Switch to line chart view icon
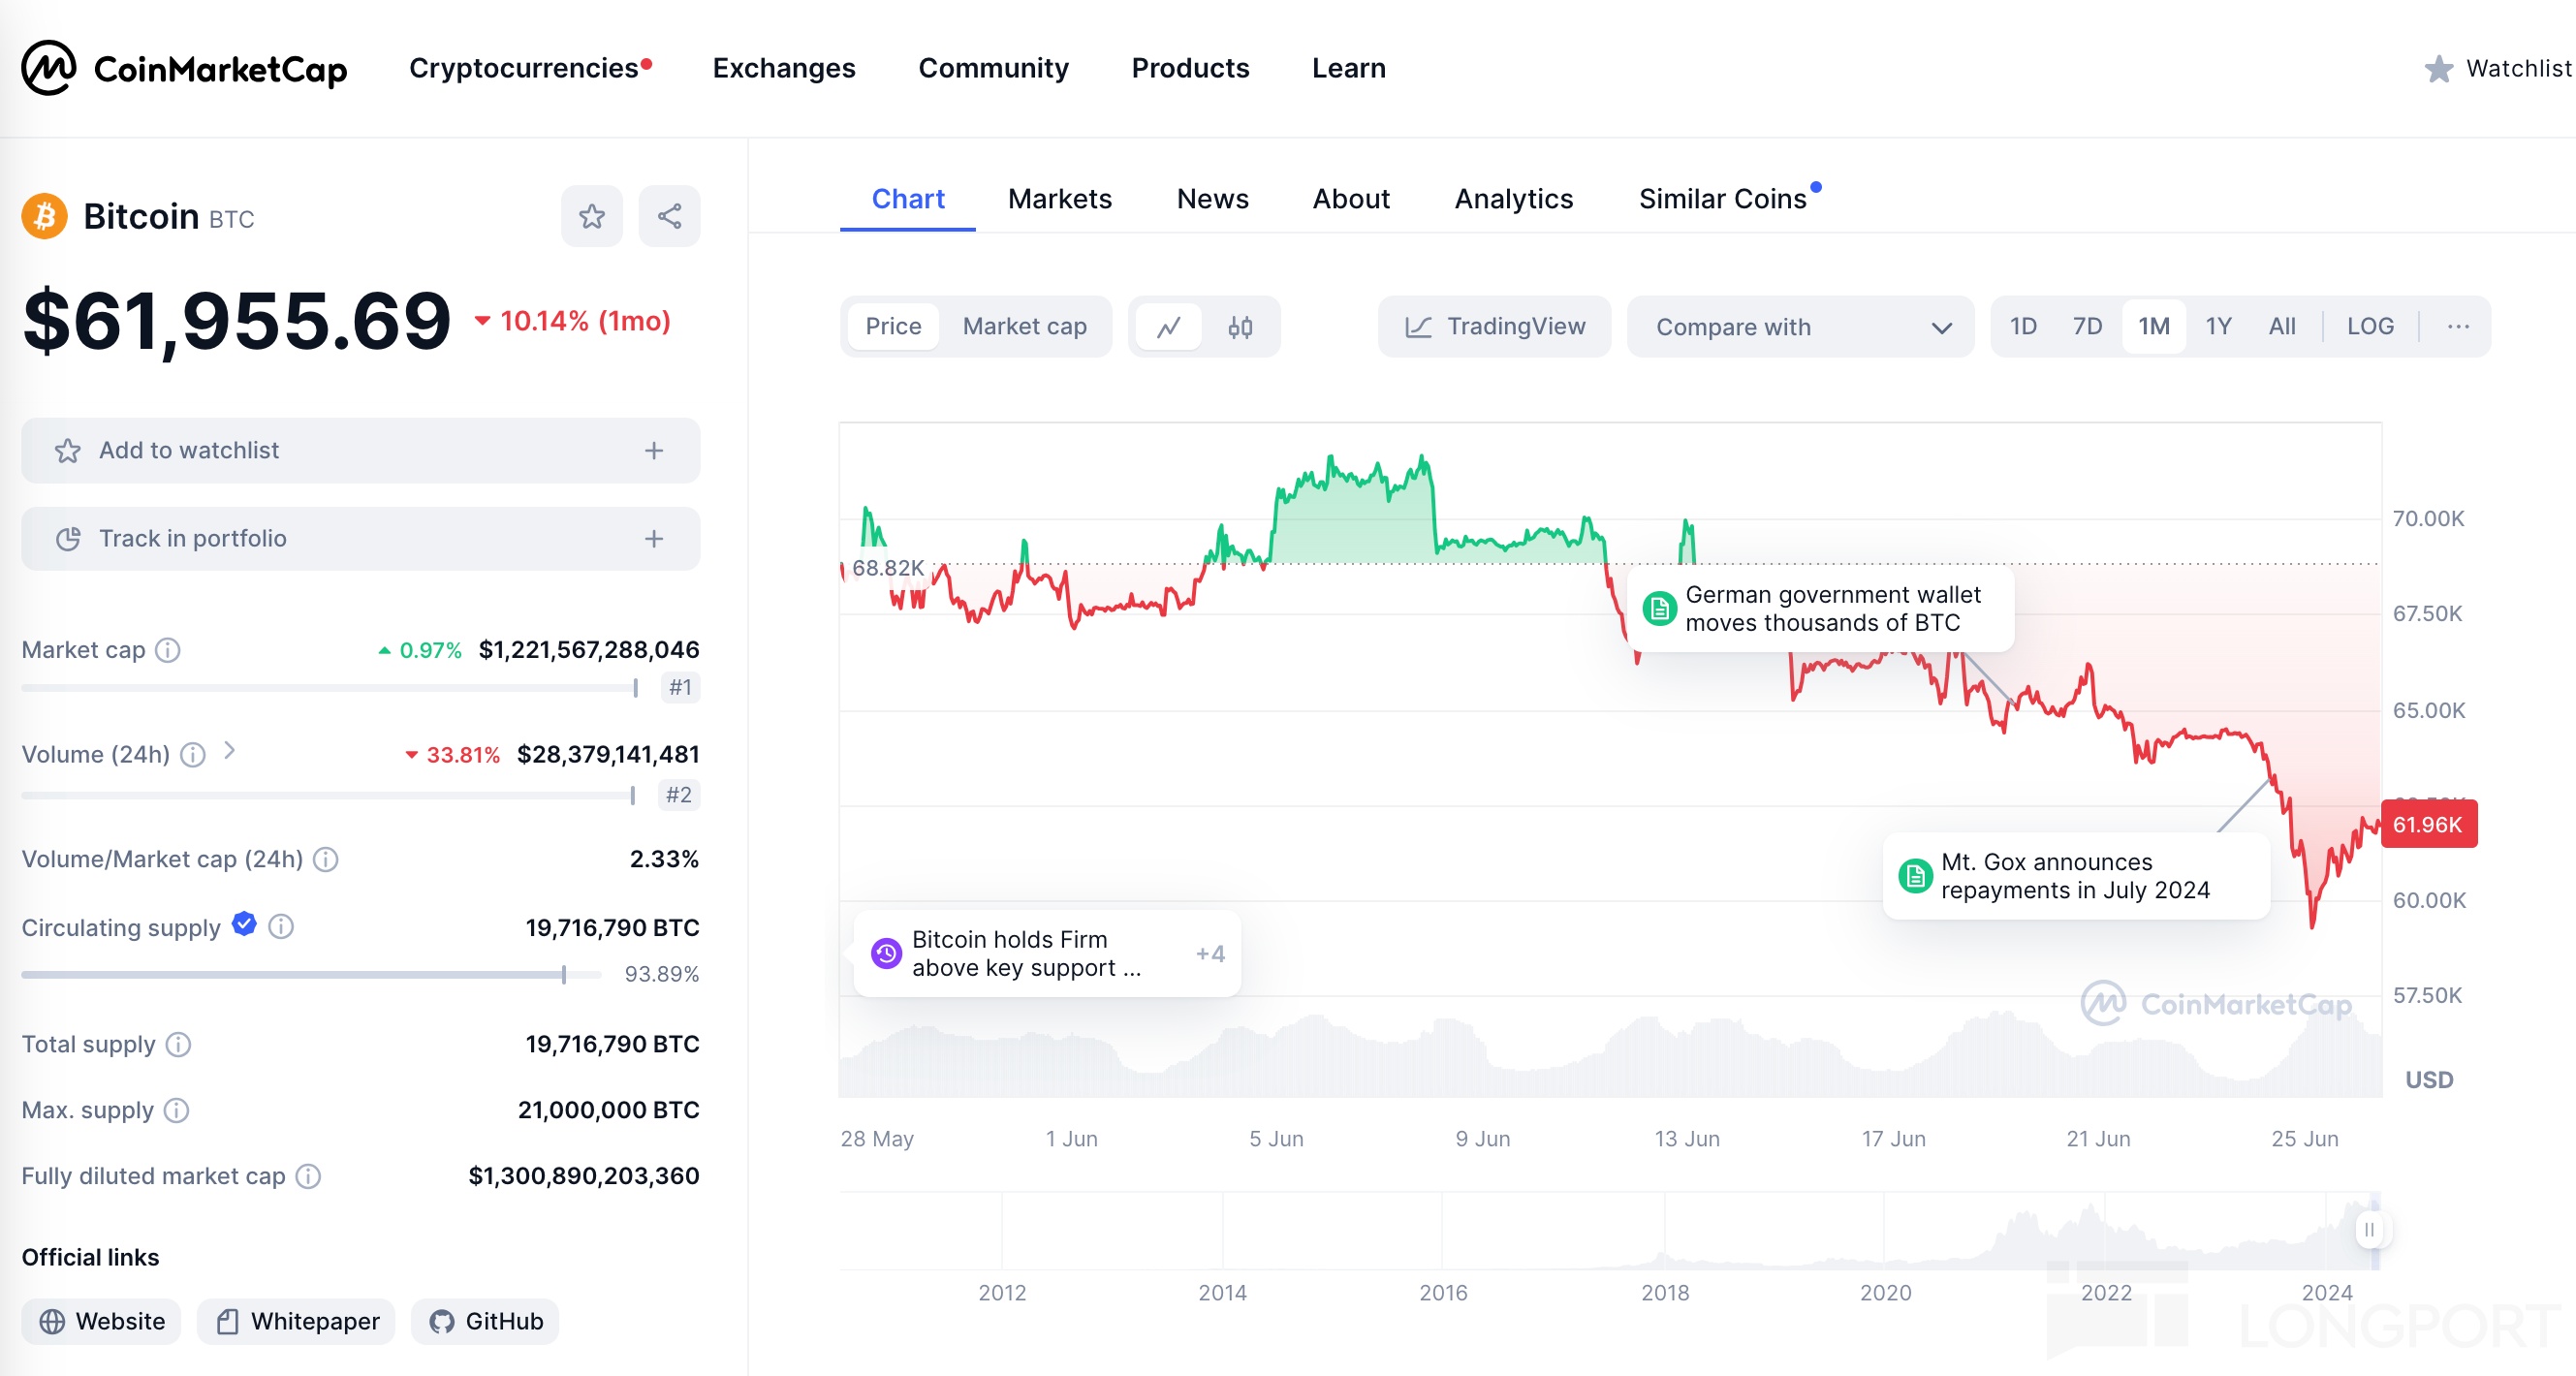Image resolution: width=2576 pixels, height=1376 pixels. pos(1169,327)
